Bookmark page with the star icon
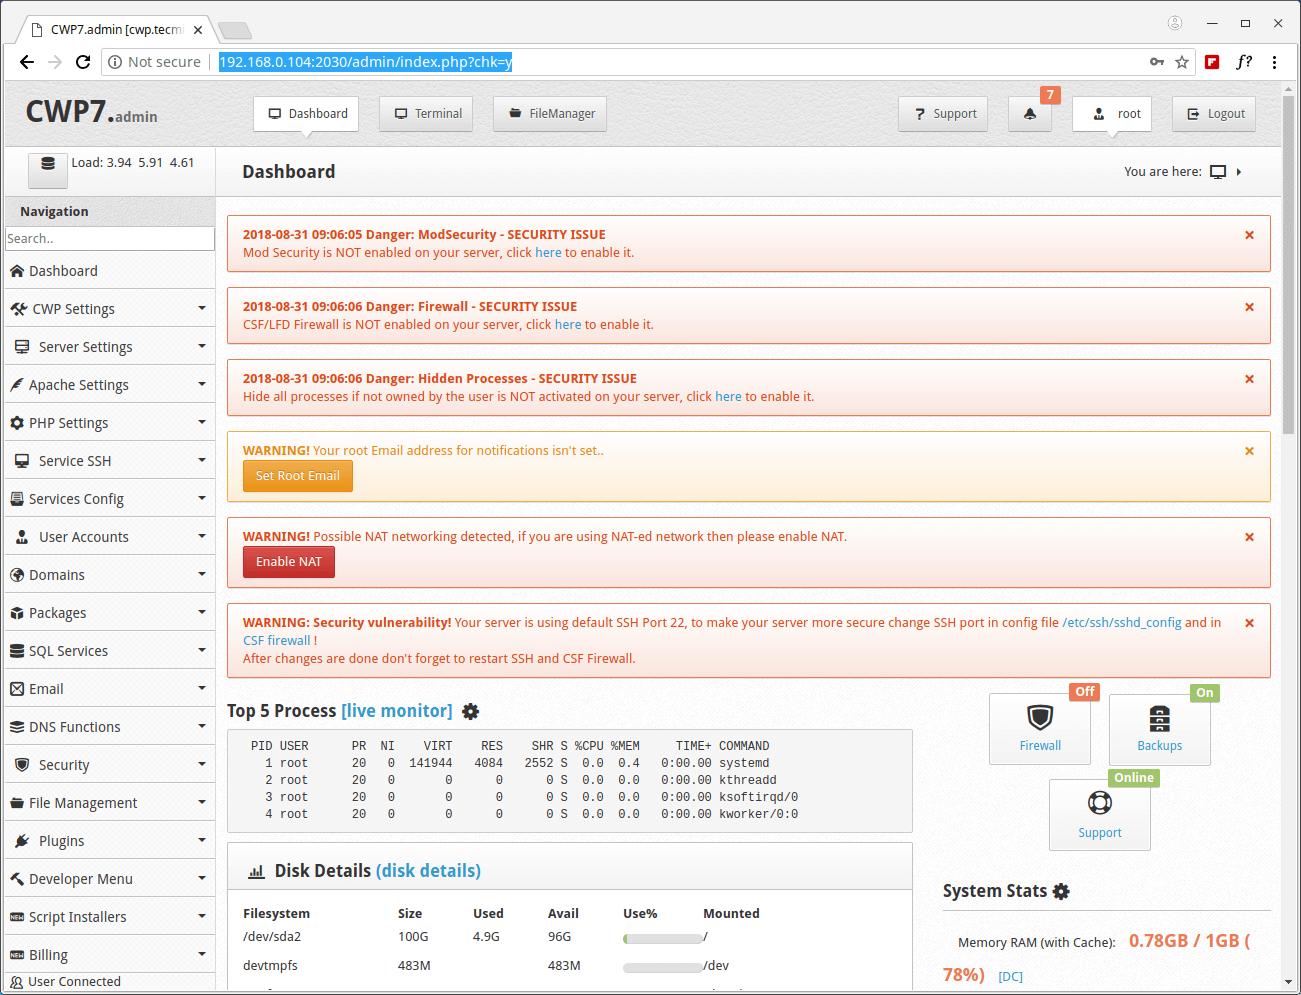The height and width of the screenshot is (995, 1301). [1182, 62]
